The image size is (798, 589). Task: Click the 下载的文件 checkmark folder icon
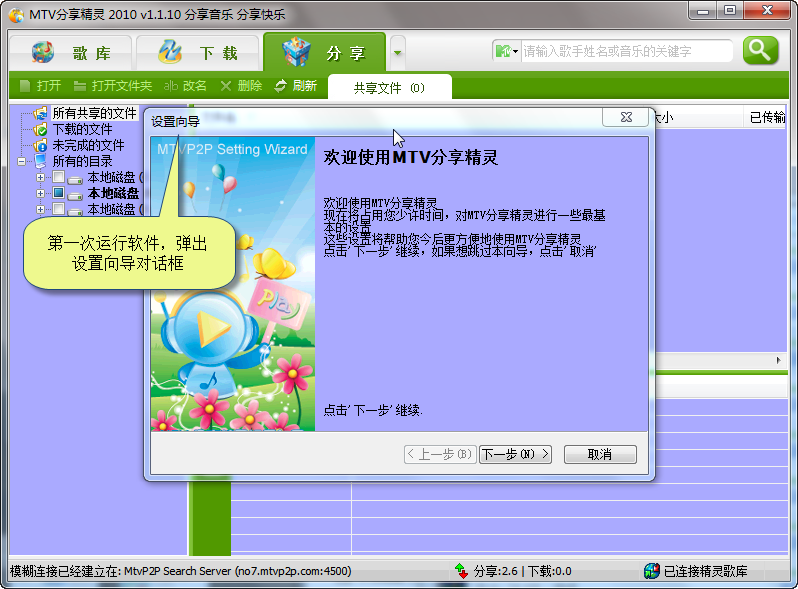(40, 130)
